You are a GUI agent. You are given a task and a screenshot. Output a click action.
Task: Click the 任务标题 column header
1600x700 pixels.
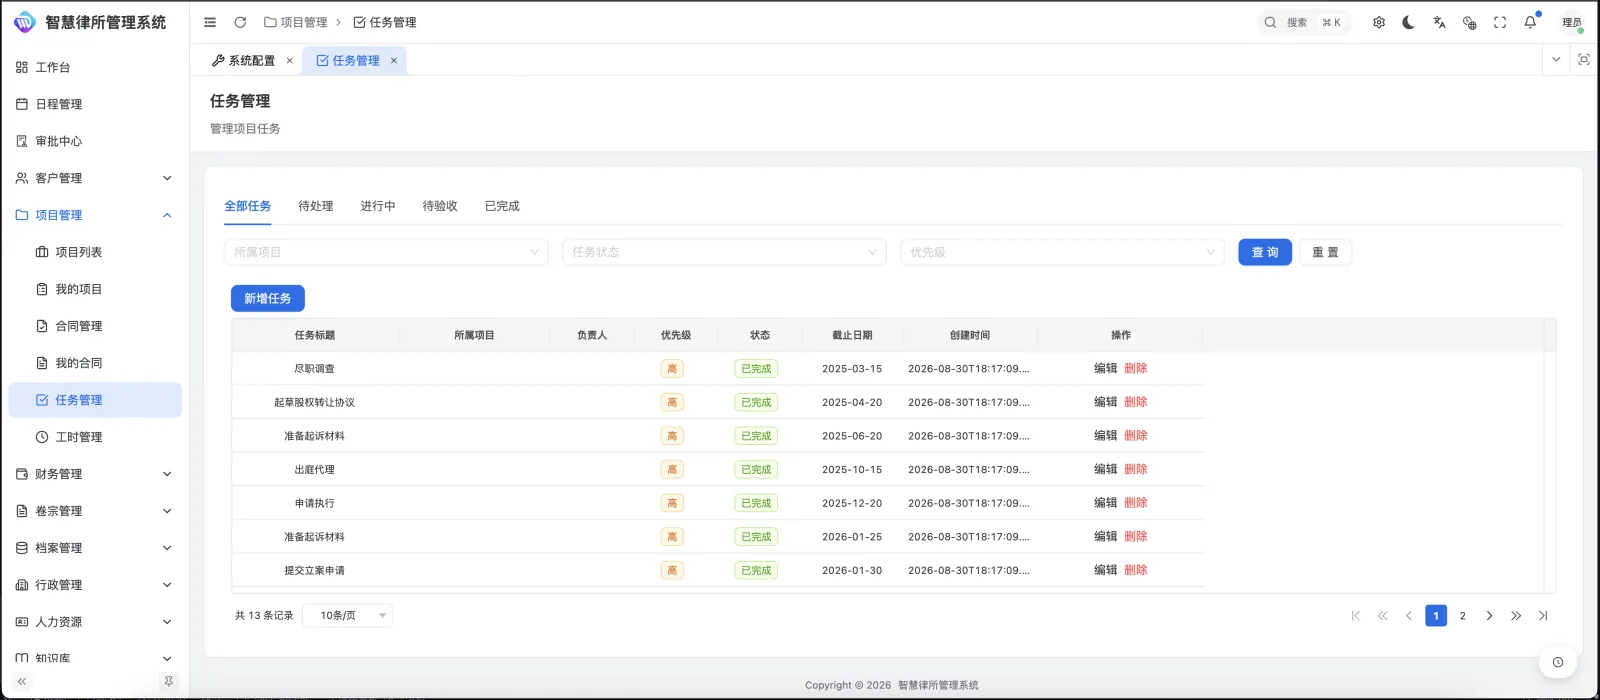(x=315, y=335)
